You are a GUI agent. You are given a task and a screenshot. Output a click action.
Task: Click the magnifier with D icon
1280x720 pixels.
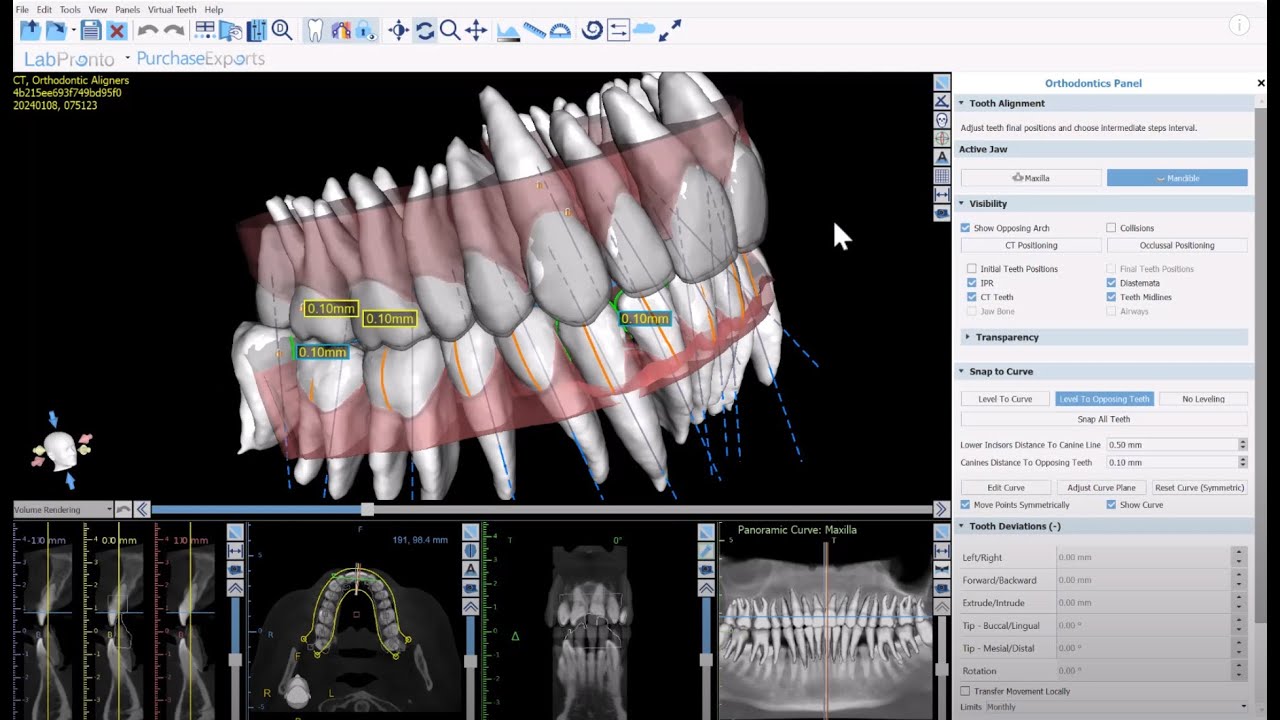[x=282, y=31]
